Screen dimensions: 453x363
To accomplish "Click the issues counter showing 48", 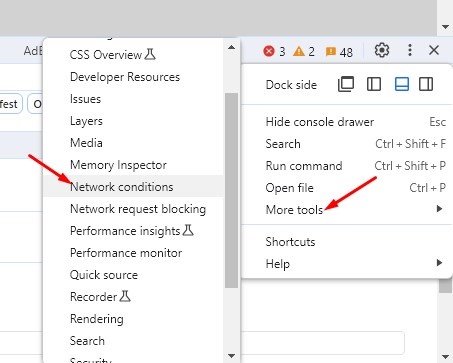I will [x=339, y=52].
